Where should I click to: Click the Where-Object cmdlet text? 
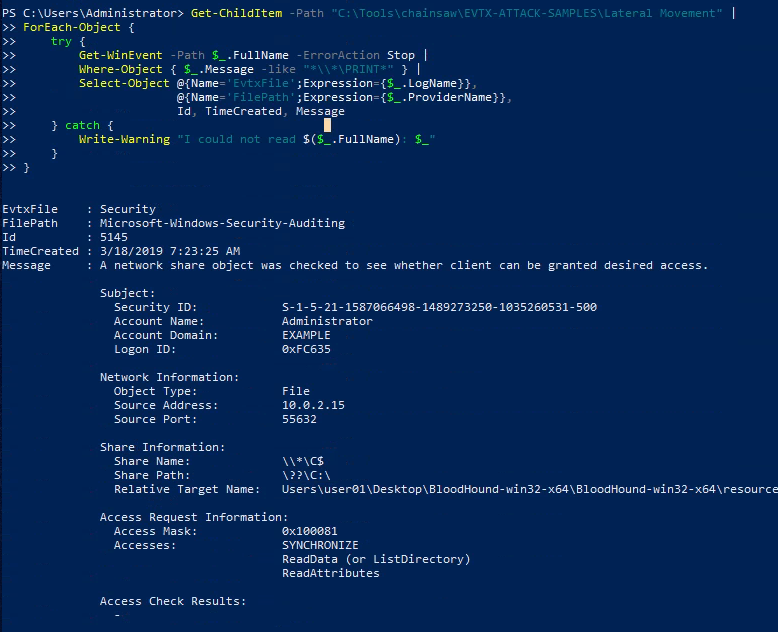point(121,69)
